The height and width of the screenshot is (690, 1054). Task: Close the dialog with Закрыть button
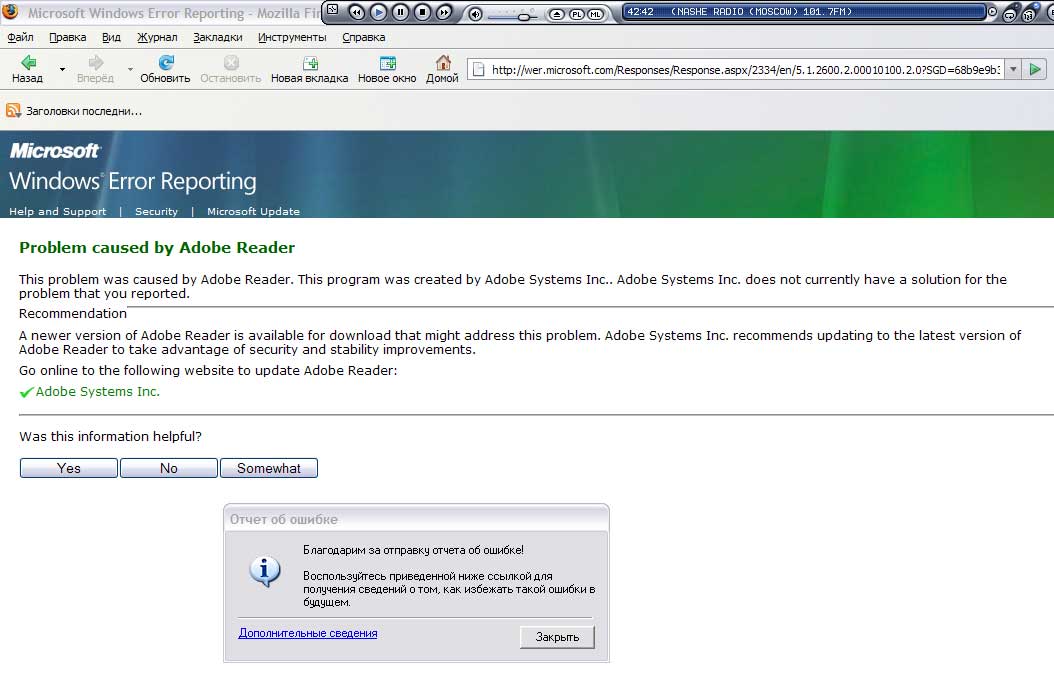click(557, 637)
